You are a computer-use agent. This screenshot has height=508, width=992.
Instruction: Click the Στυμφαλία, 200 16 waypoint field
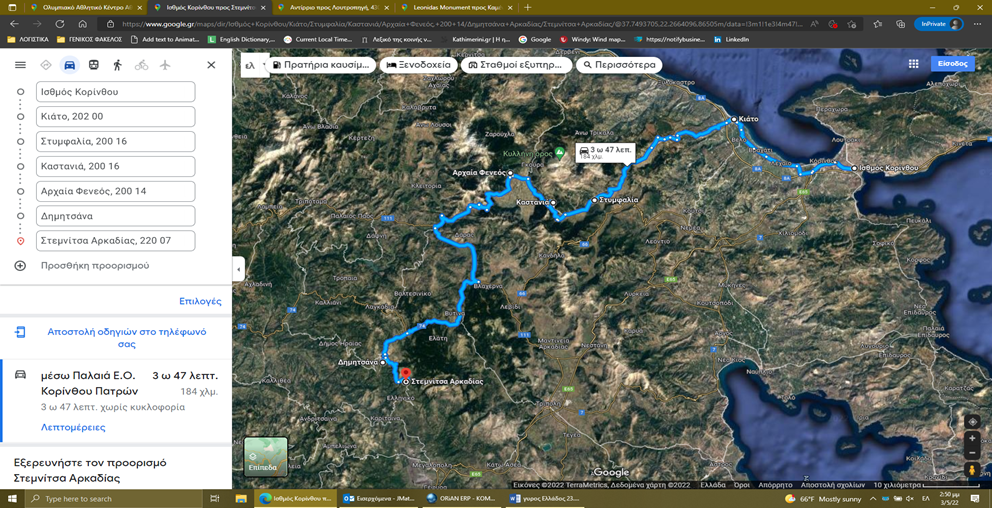point(116,141)
